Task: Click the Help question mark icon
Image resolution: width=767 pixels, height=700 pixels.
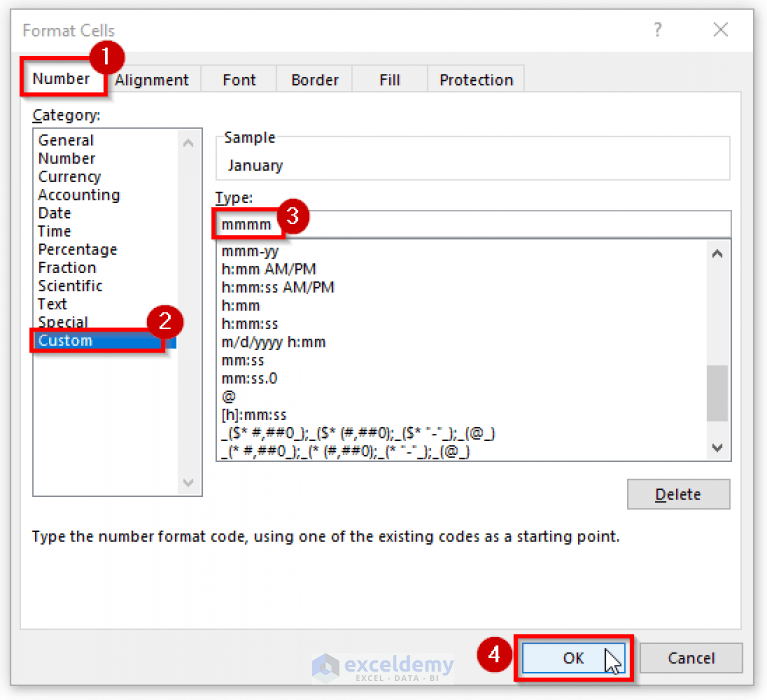Action: (657, 30)
